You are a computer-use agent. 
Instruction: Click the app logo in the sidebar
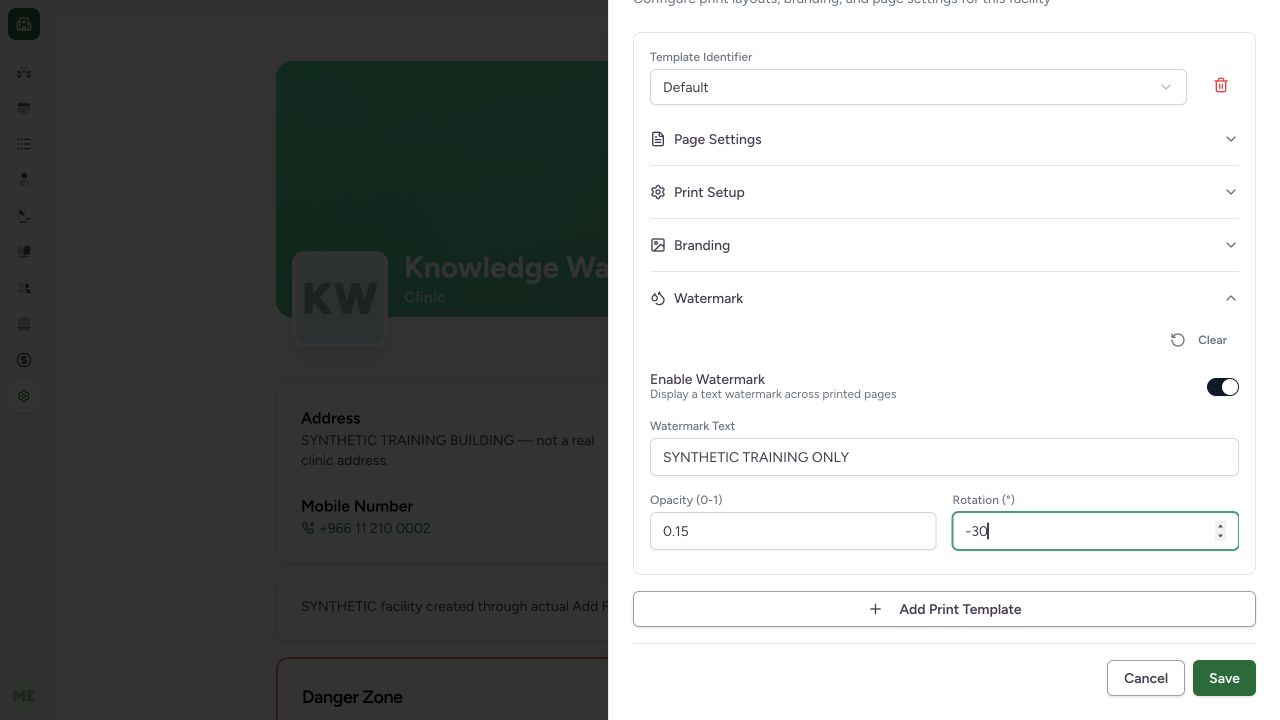click(x=24, y=25)
